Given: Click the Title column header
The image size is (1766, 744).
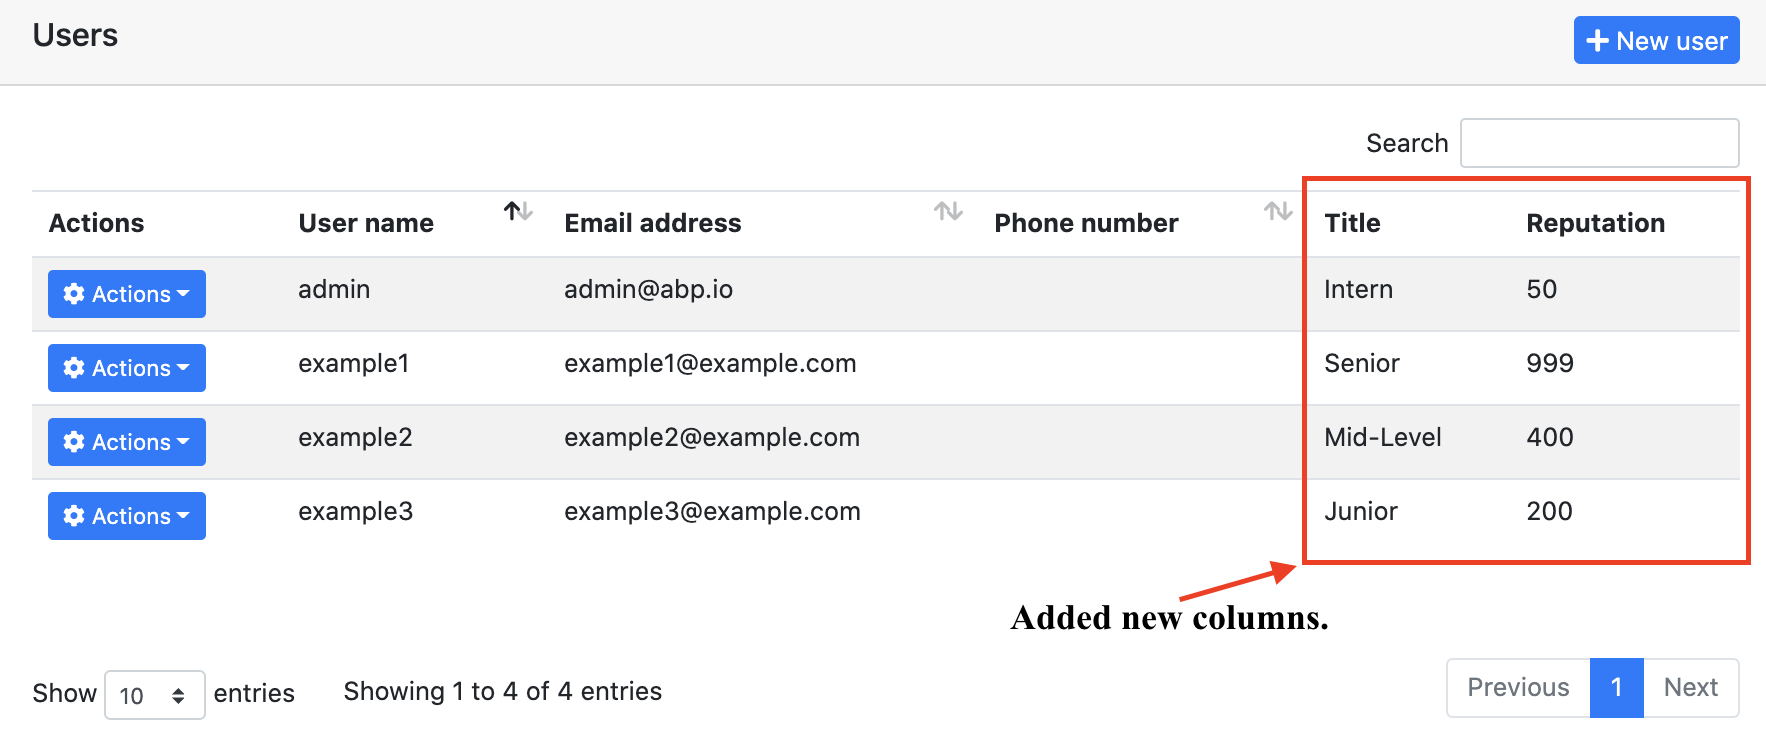Looking at the screenshot, I should [1351, 222].
